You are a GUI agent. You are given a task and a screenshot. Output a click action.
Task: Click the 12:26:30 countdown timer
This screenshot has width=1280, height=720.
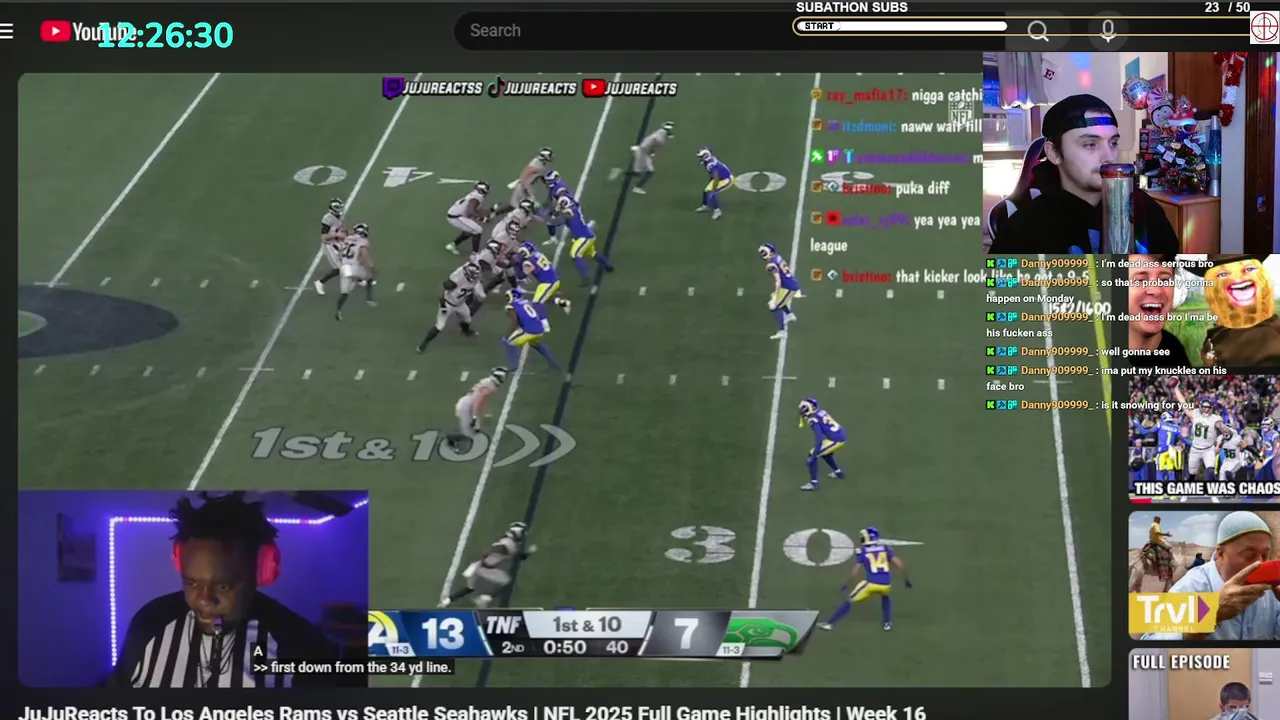(165, 35)
